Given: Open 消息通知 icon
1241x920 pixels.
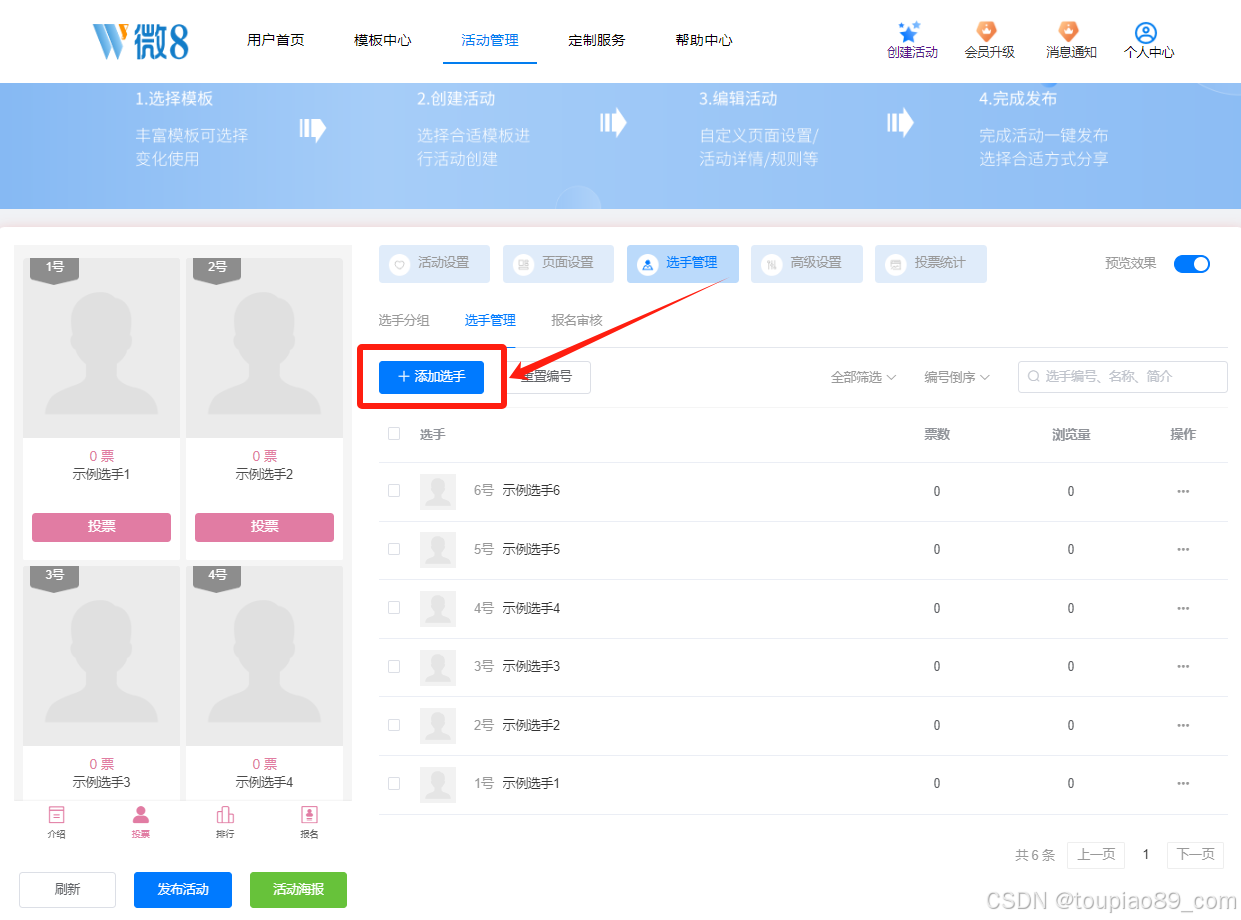Looking at the screenshot, I should tap(1069, 32).
